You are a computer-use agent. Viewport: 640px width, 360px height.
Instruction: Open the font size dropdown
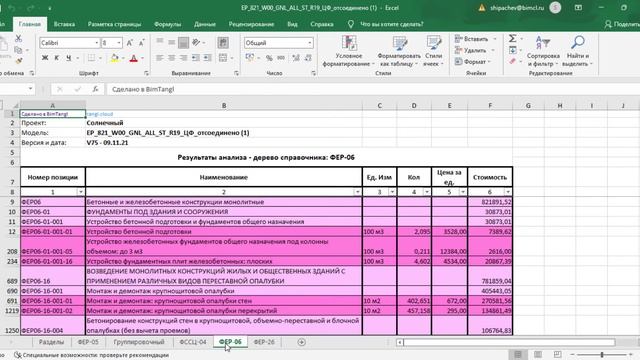[119, 43]
